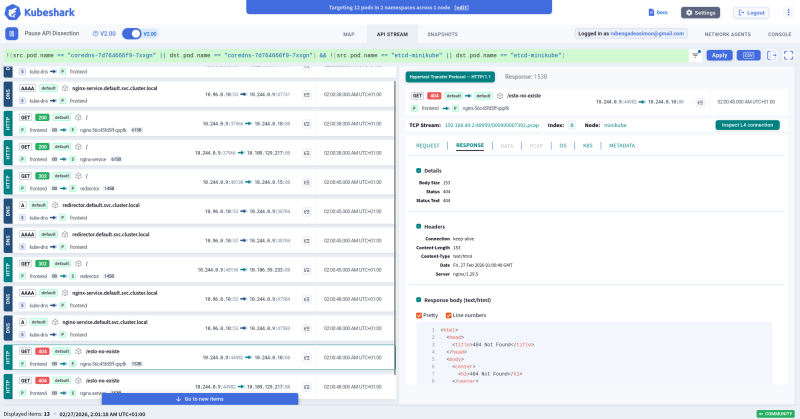Toggle the Line numbers checkbox
Screen dimensions: 800x419
click(x=449, y=315)
